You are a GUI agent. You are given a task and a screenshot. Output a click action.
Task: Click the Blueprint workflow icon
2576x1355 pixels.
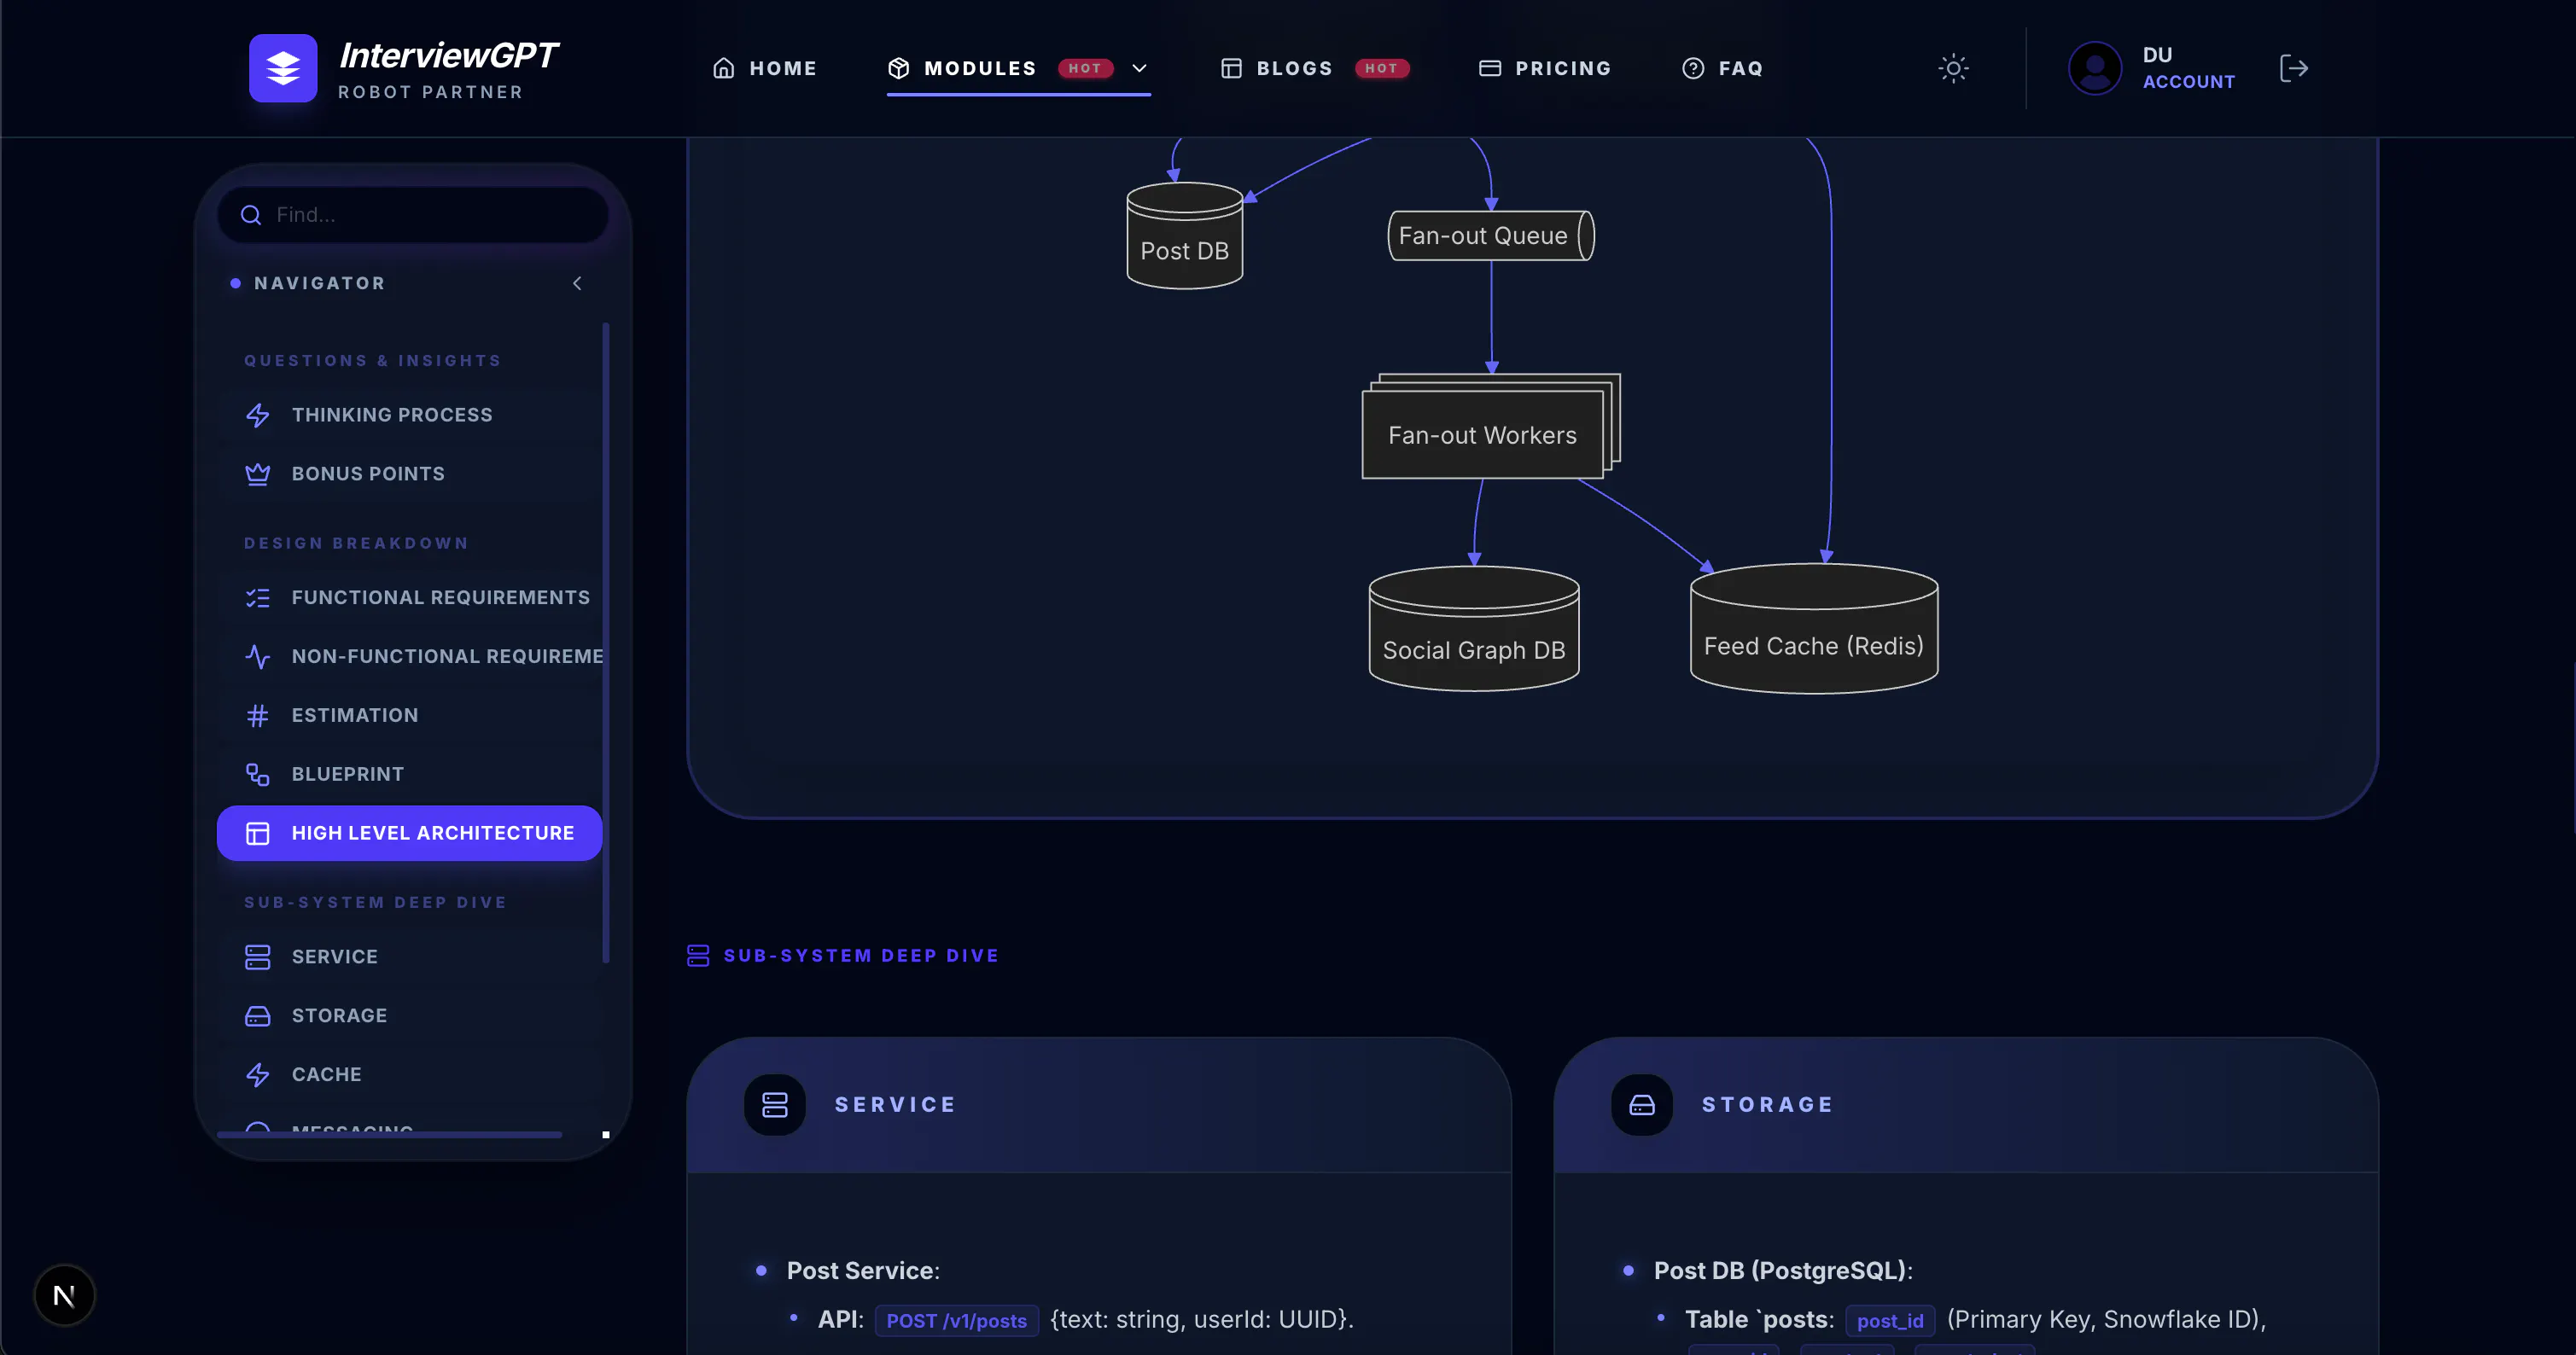click(x=258, y=775)
